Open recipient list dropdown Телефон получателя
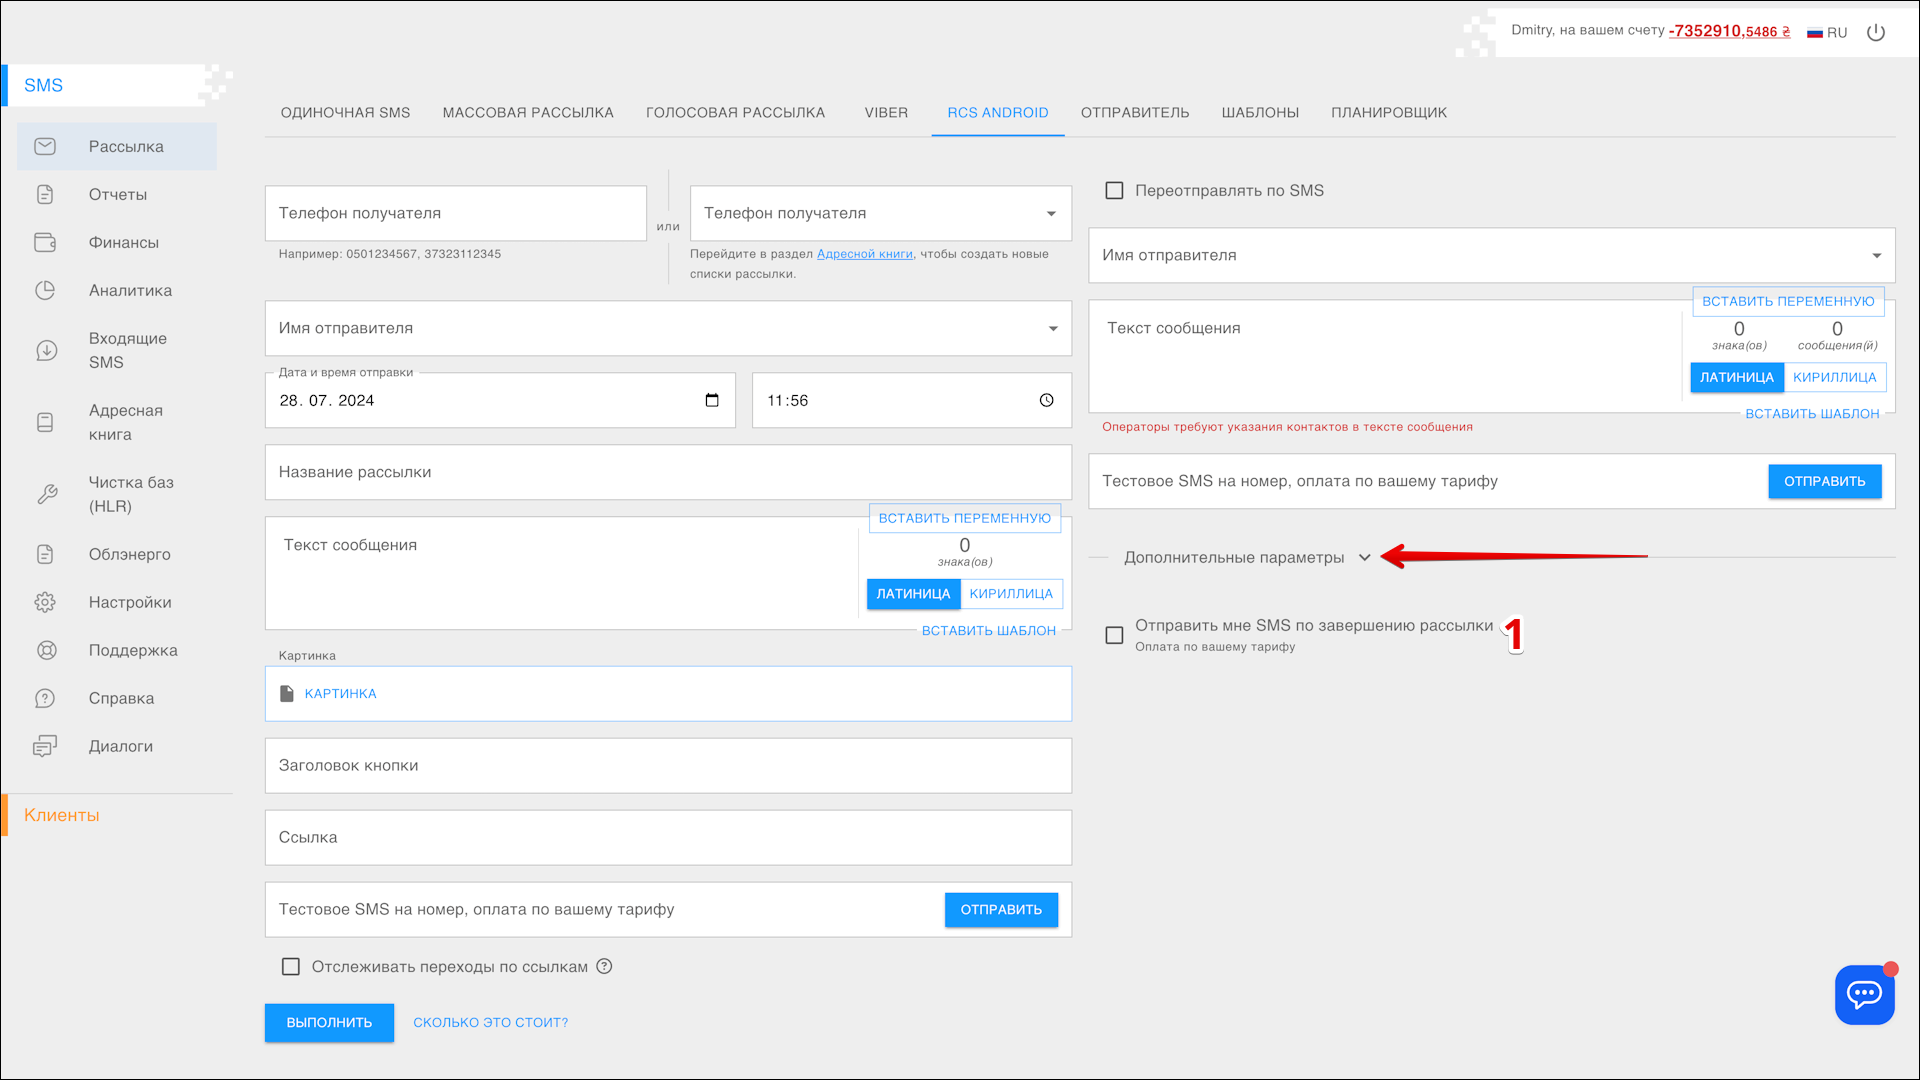 pos(880,213)
